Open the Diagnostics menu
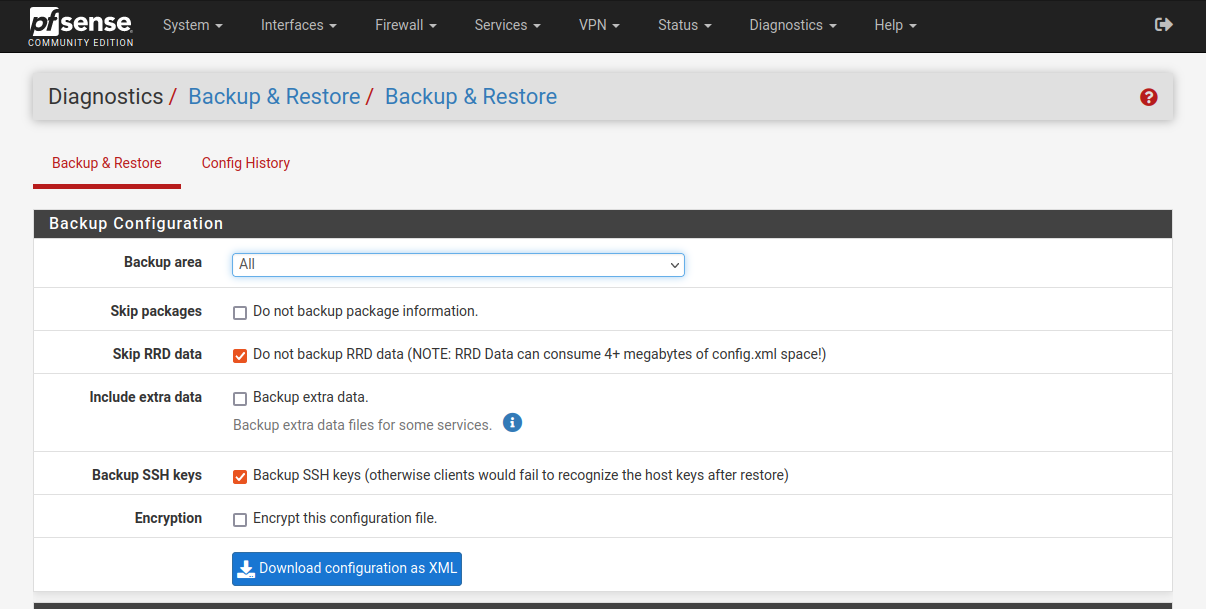Screen dimensions: 1206x609 coord(793,25)
